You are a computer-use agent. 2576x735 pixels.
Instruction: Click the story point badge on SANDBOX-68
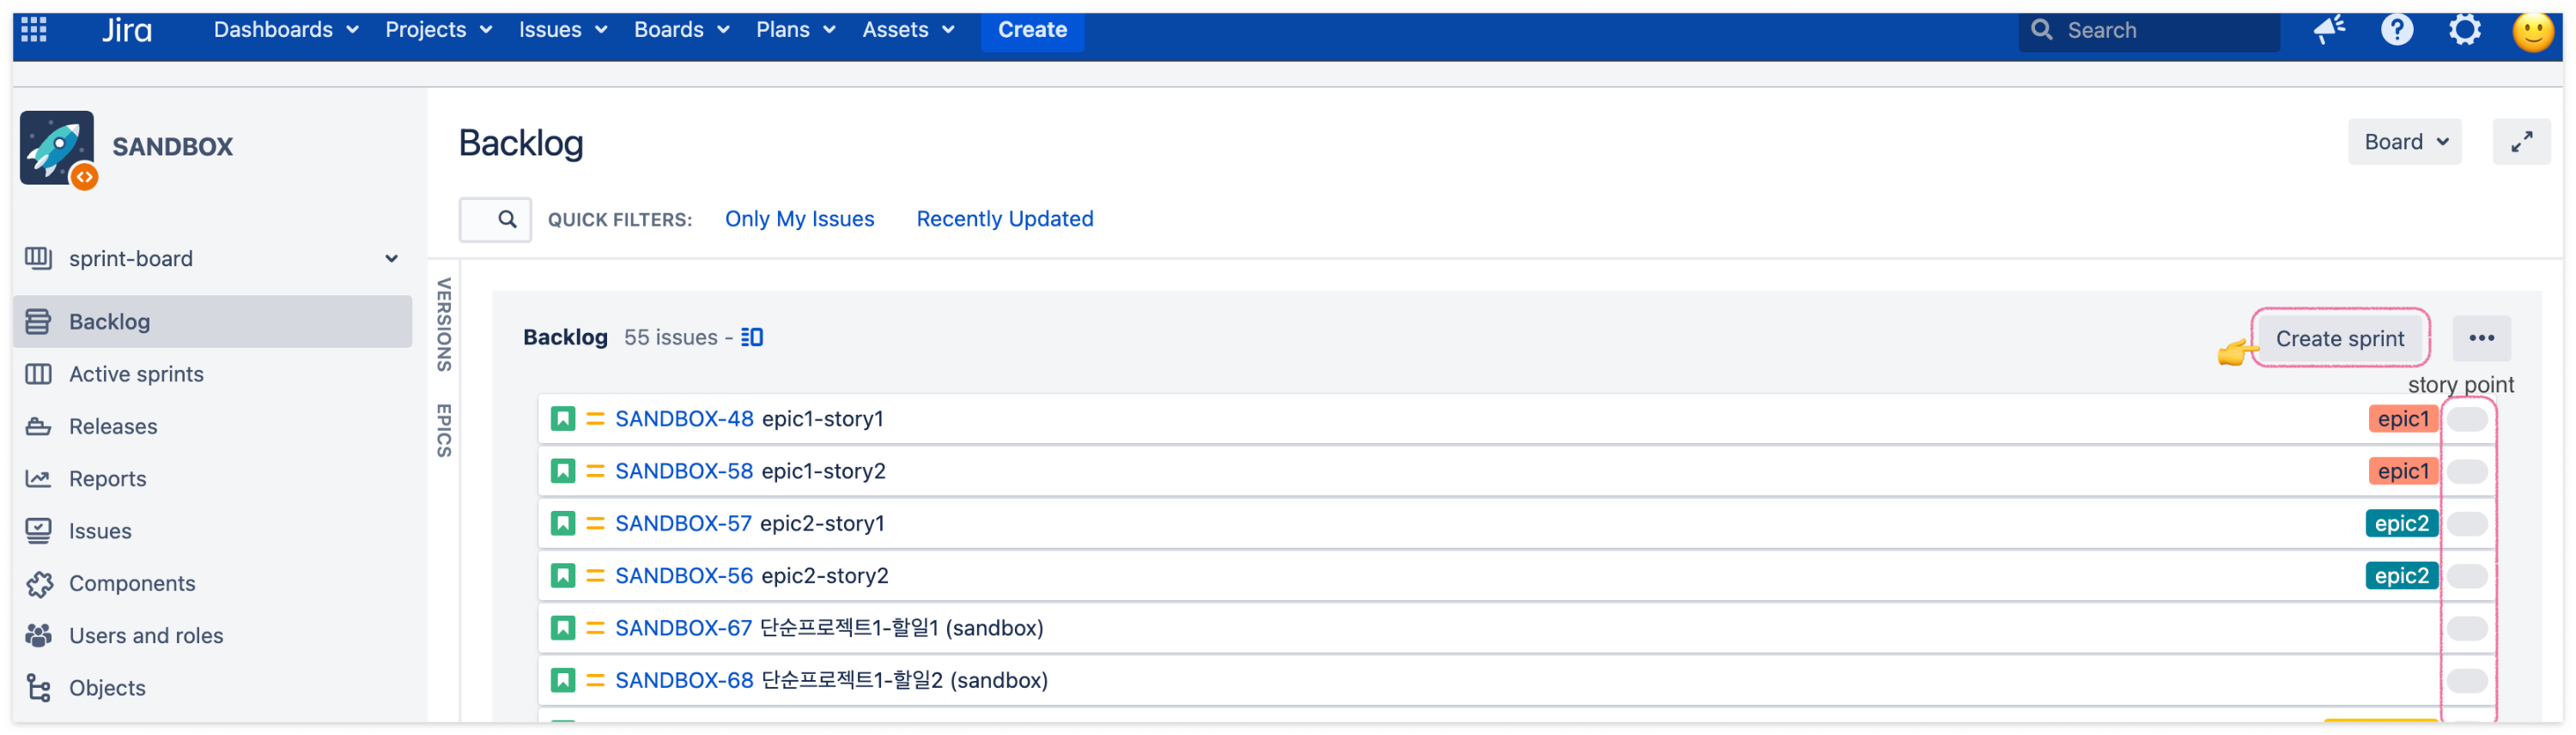click(x=2466, y=680)
